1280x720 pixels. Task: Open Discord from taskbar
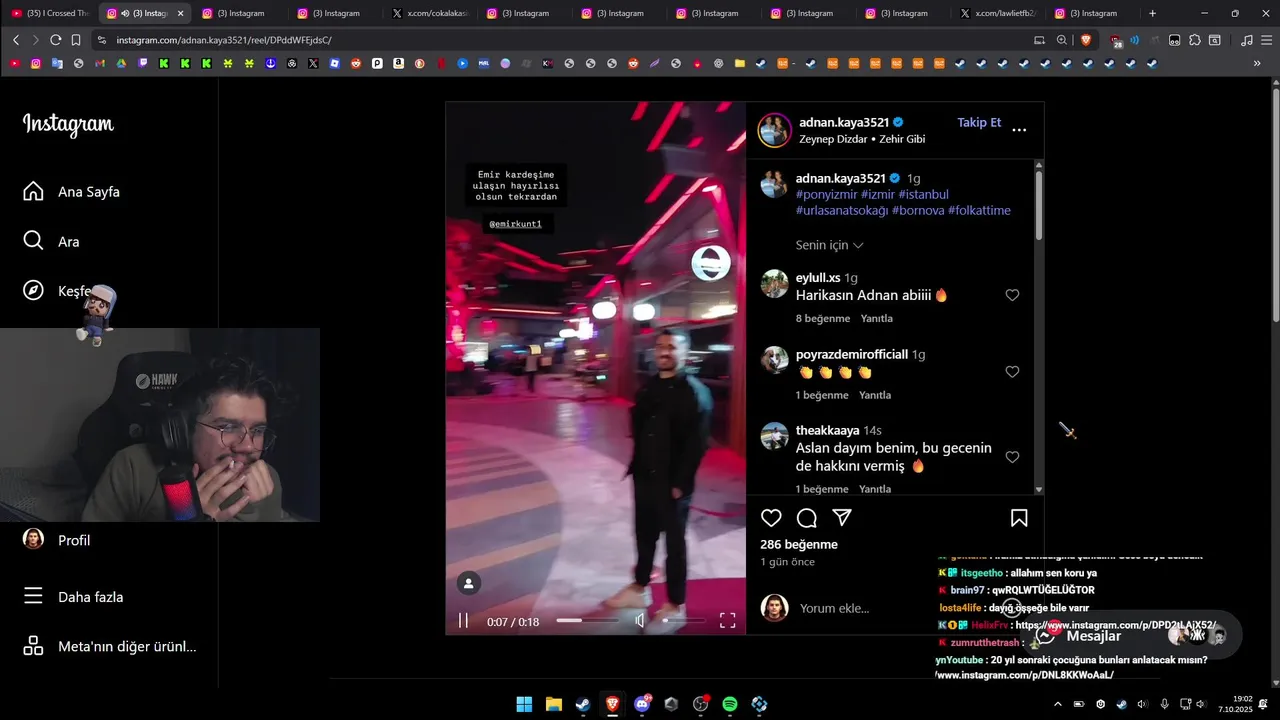click(x=642, y=704)
